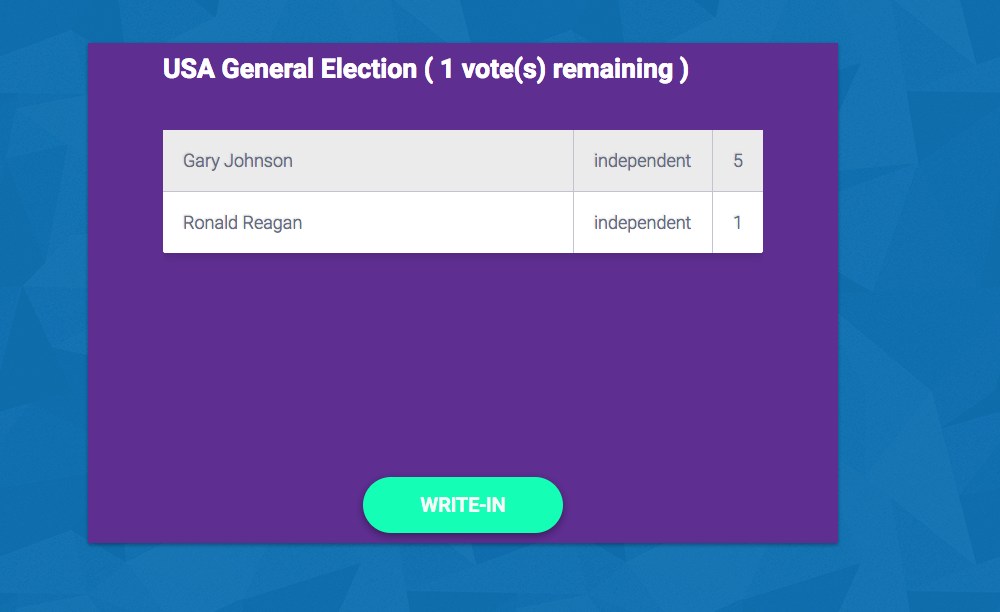The width and height of the screenshot is (1000, 612).
Task: Open the WRITE-IN candidate option
Action: click(462, 505)
